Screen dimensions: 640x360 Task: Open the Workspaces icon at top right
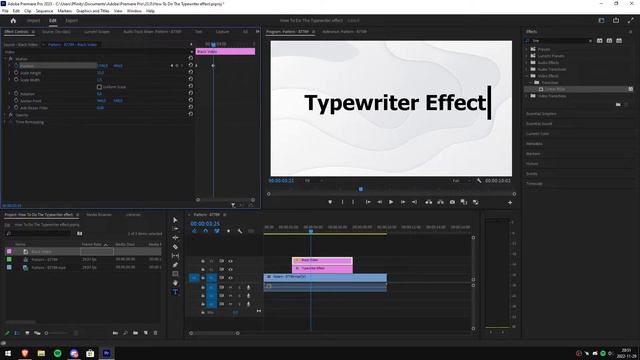(x=601, y=20)
